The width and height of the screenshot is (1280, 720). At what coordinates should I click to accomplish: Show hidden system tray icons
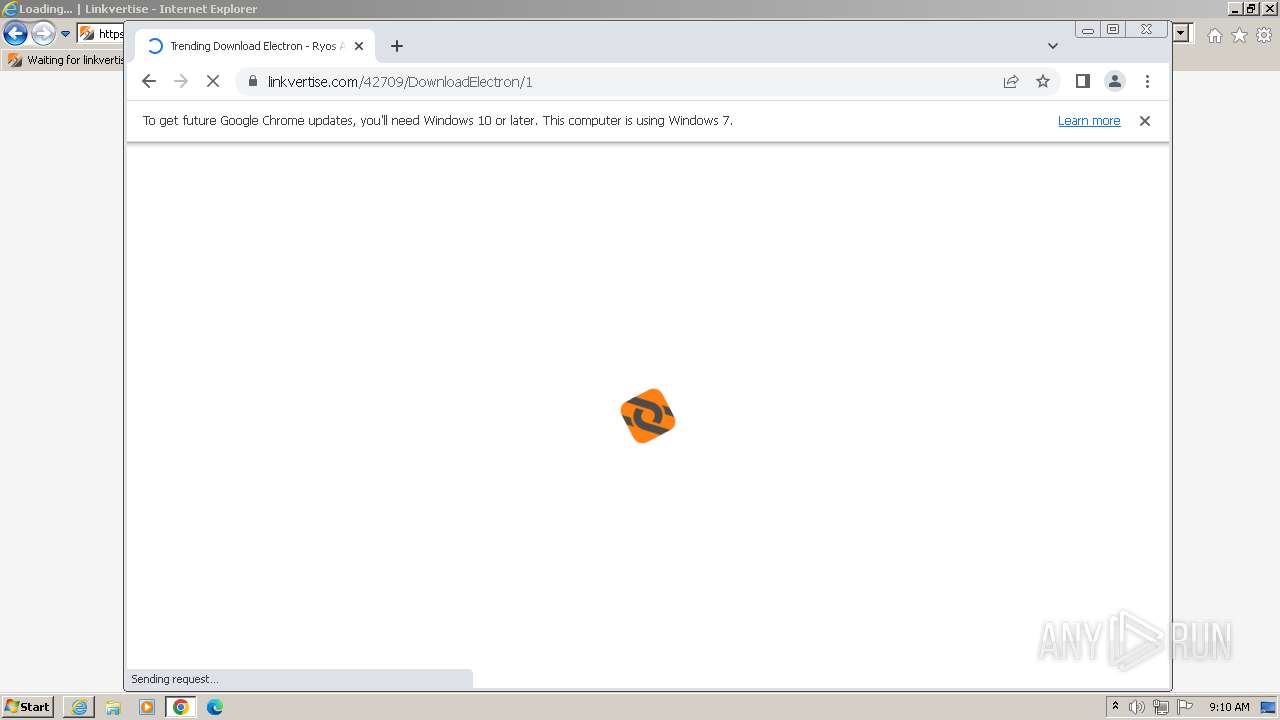(x=1115, y=707)
